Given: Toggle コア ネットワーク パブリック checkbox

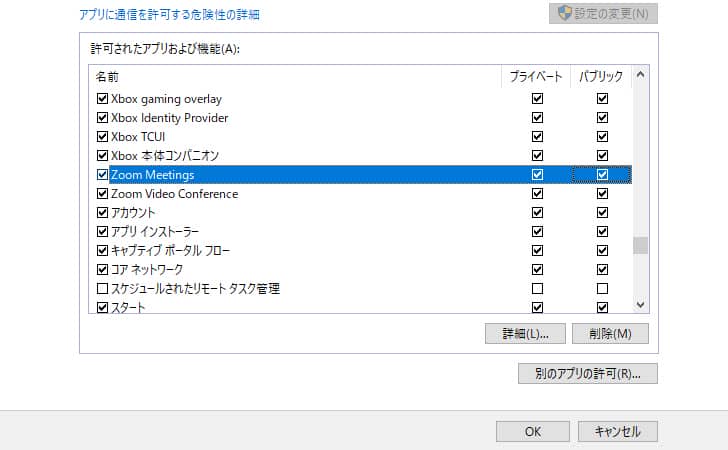Looking at the screenshot, I should point(602,270).
